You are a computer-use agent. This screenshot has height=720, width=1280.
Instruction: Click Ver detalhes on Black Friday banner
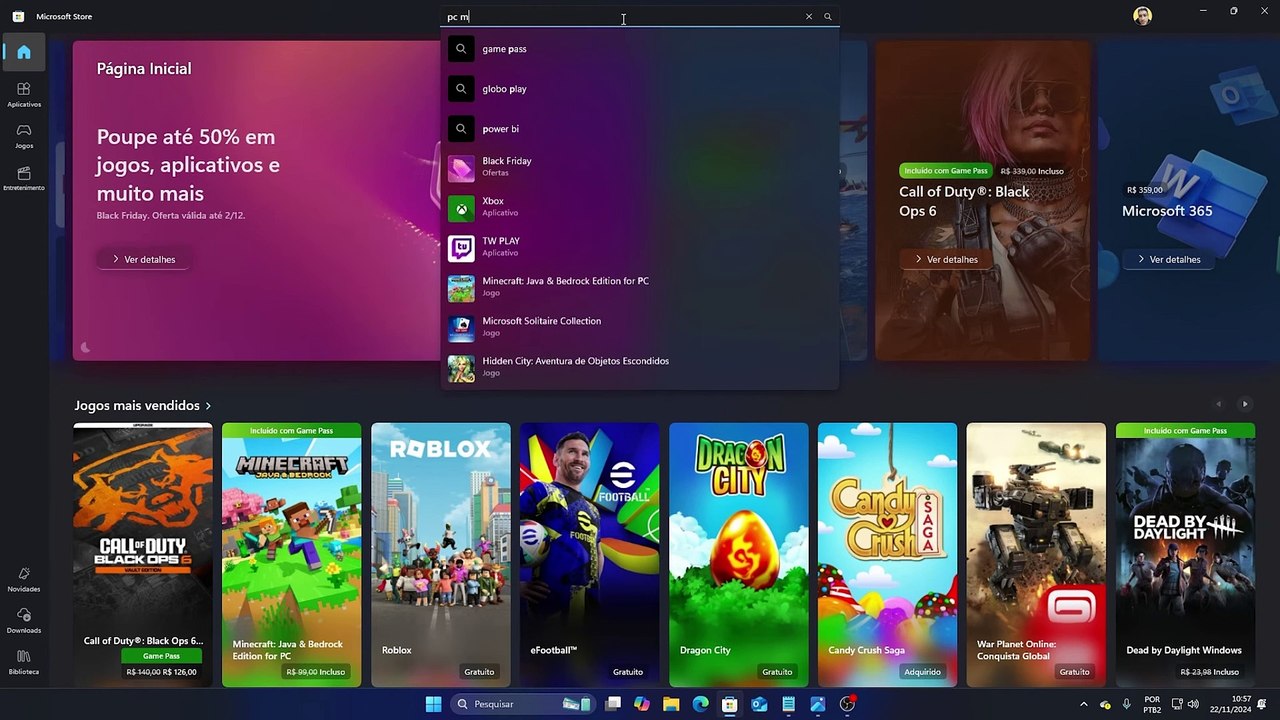pos(144,259)
